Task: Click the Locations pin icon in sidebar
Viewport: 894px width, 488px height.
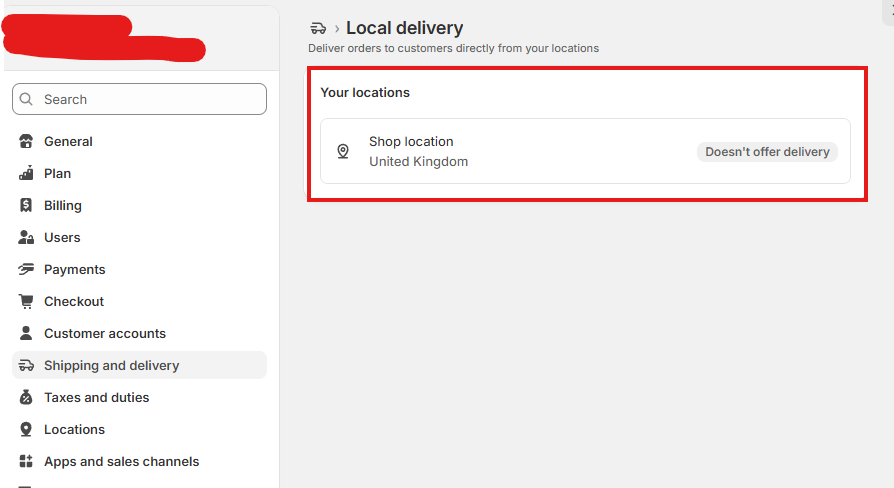Action: coord(26,429)
